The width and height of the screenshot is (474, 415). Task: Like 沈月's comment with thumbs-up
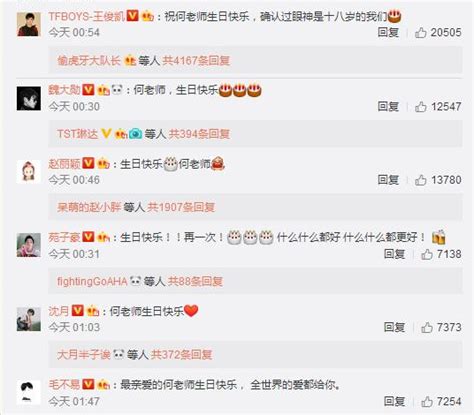click(427, 327)
